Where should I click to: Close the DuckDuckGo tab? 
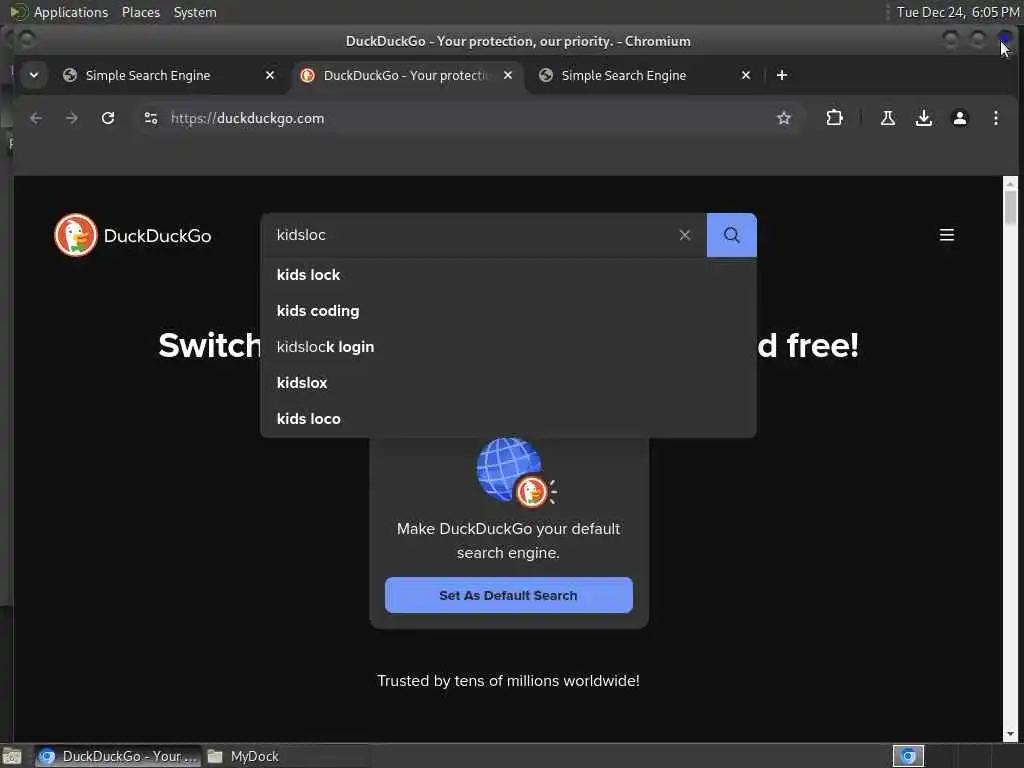tap(507, 75)
